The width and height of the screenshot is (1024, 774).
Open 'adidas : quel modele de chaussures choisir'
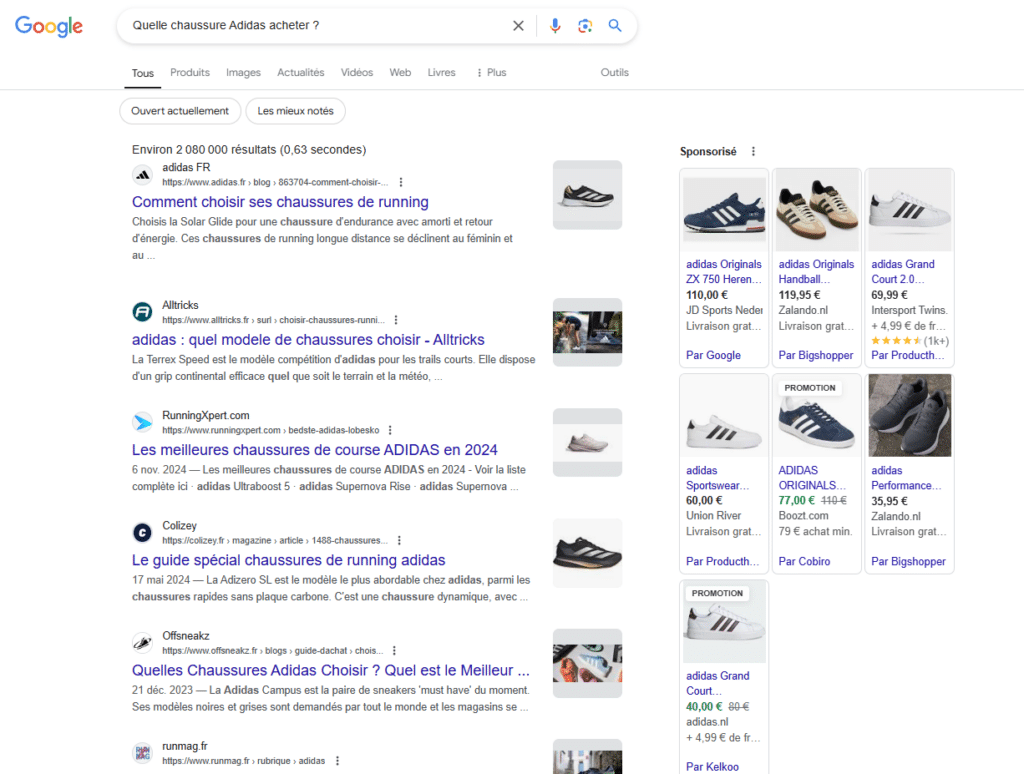click(x=308, y=340)
